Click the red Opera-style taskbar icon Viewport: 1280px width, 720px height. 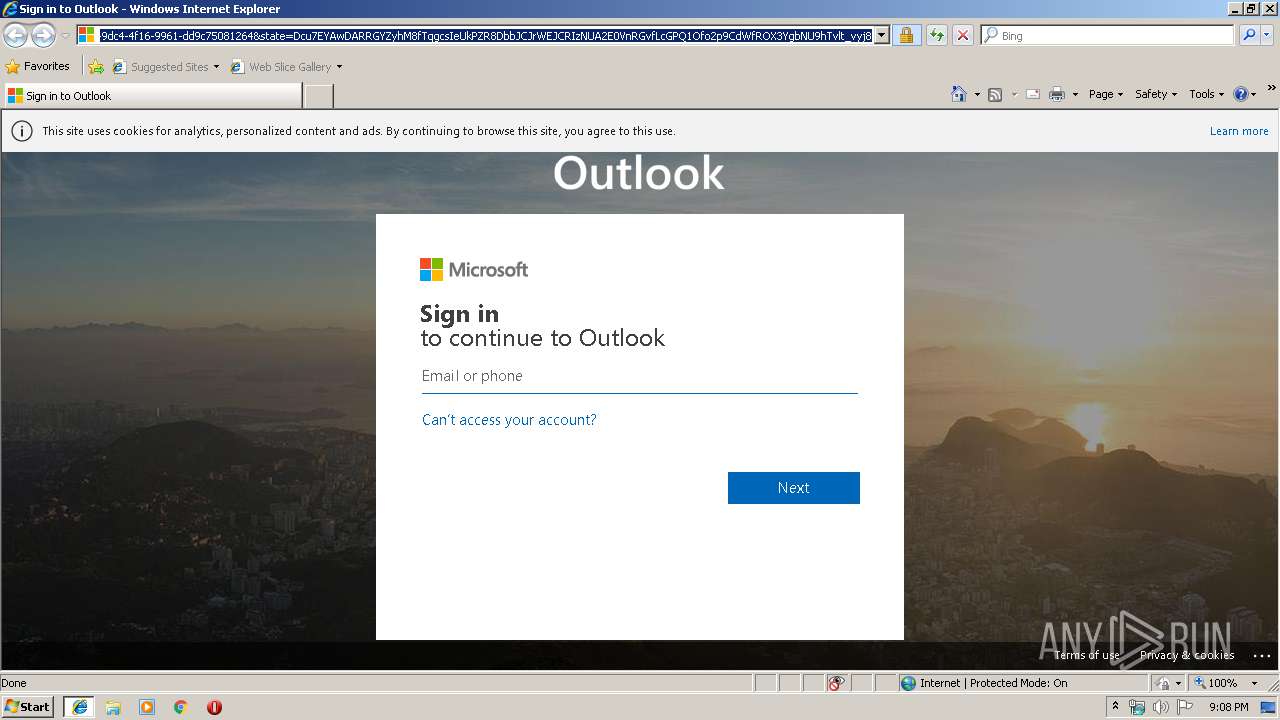click(x=214, y=707)
